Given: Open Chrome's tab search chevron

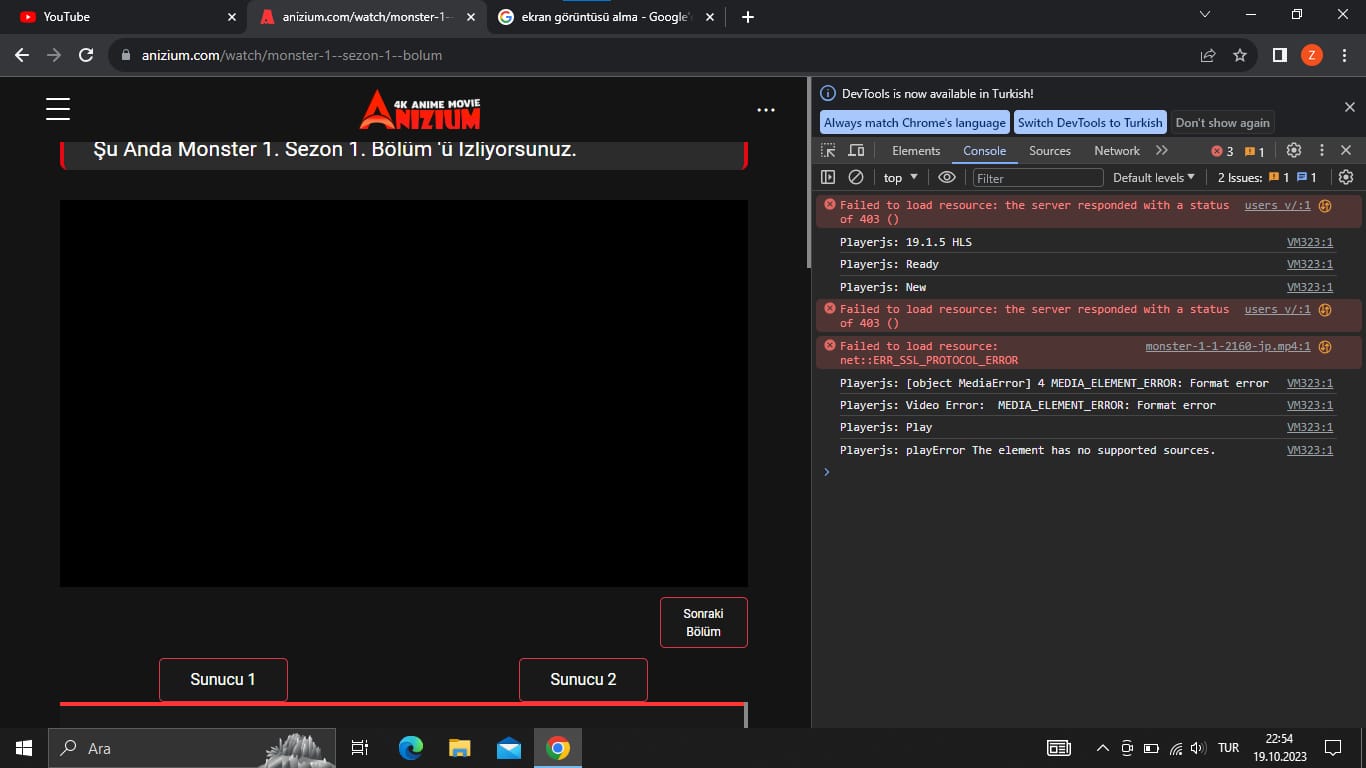Looking at the screenshot, I should (1205, 14).
